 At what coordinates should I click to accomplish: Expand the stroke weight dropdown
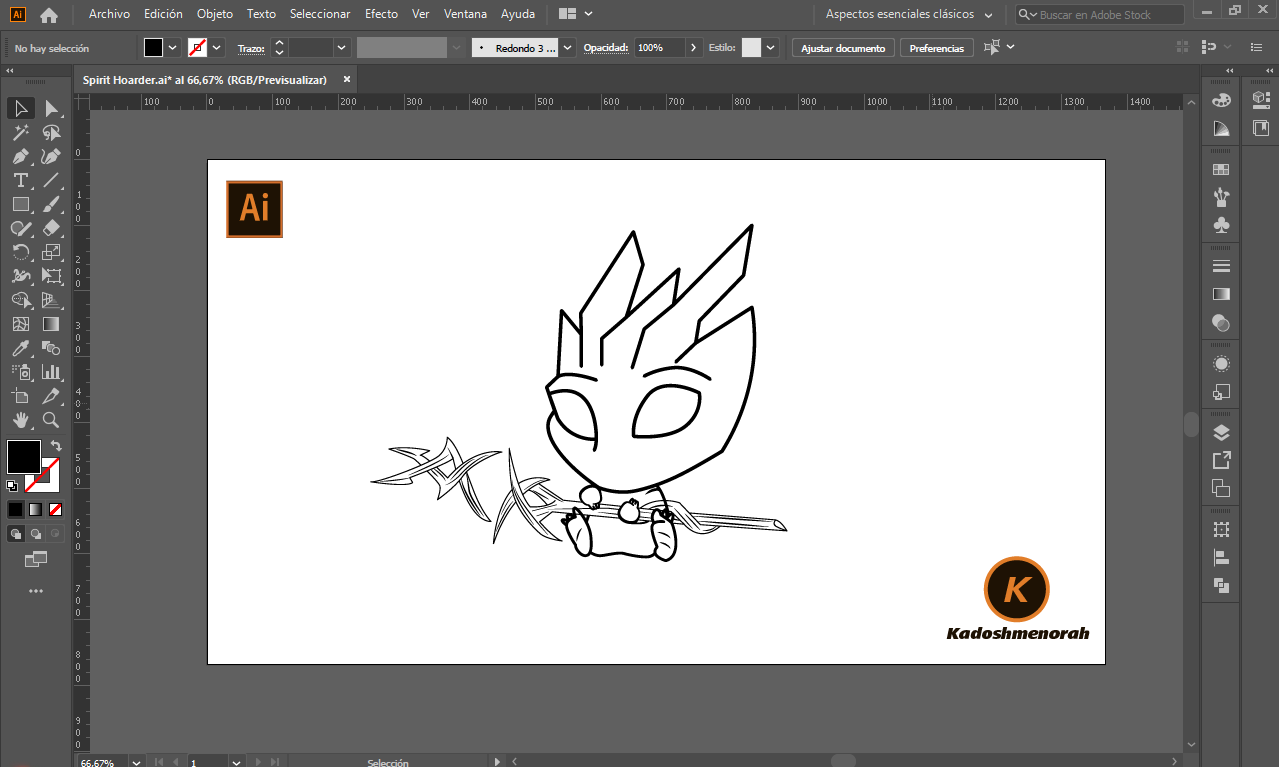point(342,48)
